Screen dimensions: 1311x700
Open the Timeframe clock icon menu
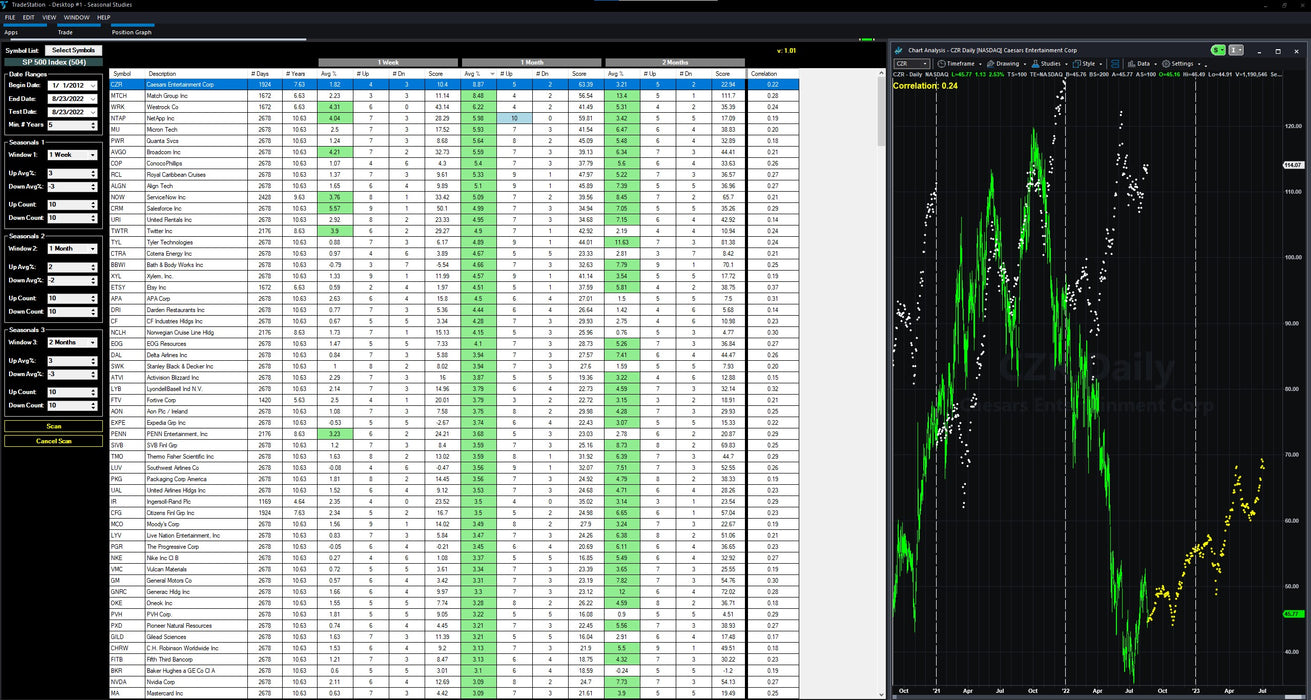pyautogui.click(x=941, y=63)
